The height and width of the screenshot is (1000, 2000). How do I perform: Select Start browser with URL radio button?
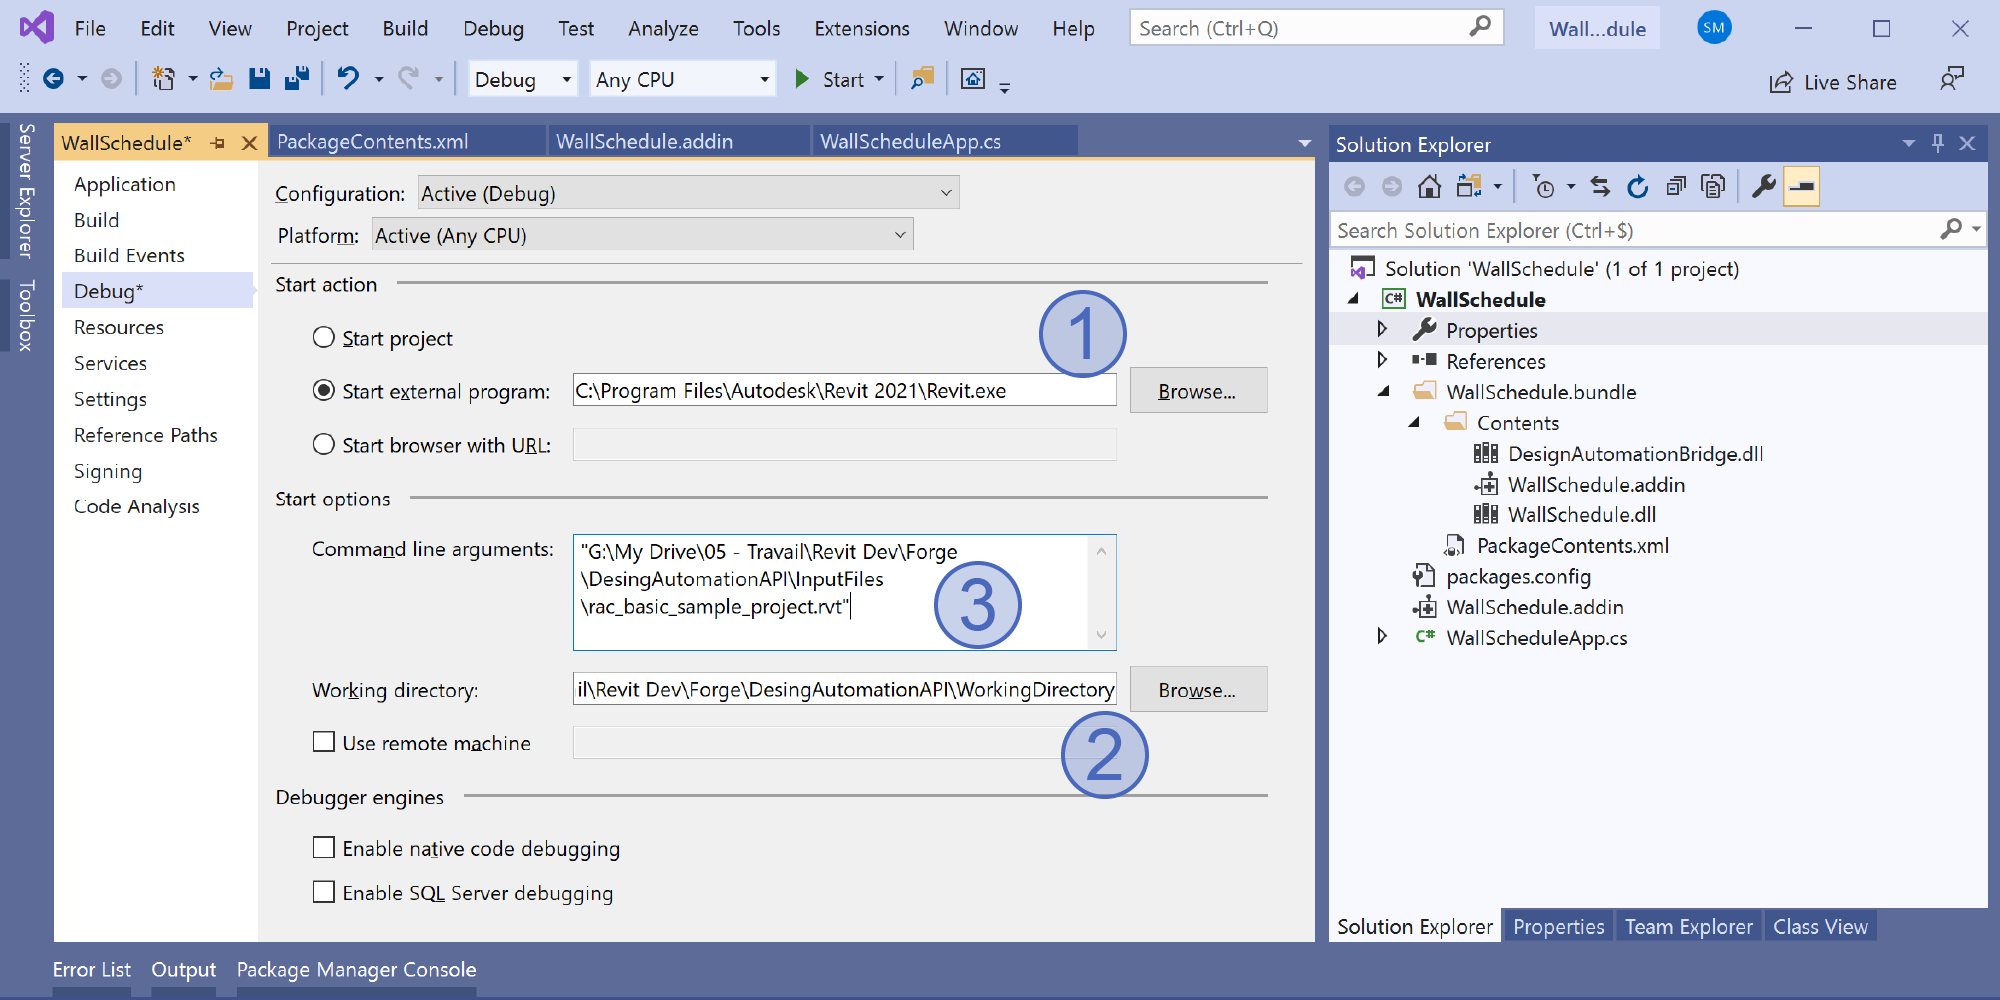click(323, 444)
